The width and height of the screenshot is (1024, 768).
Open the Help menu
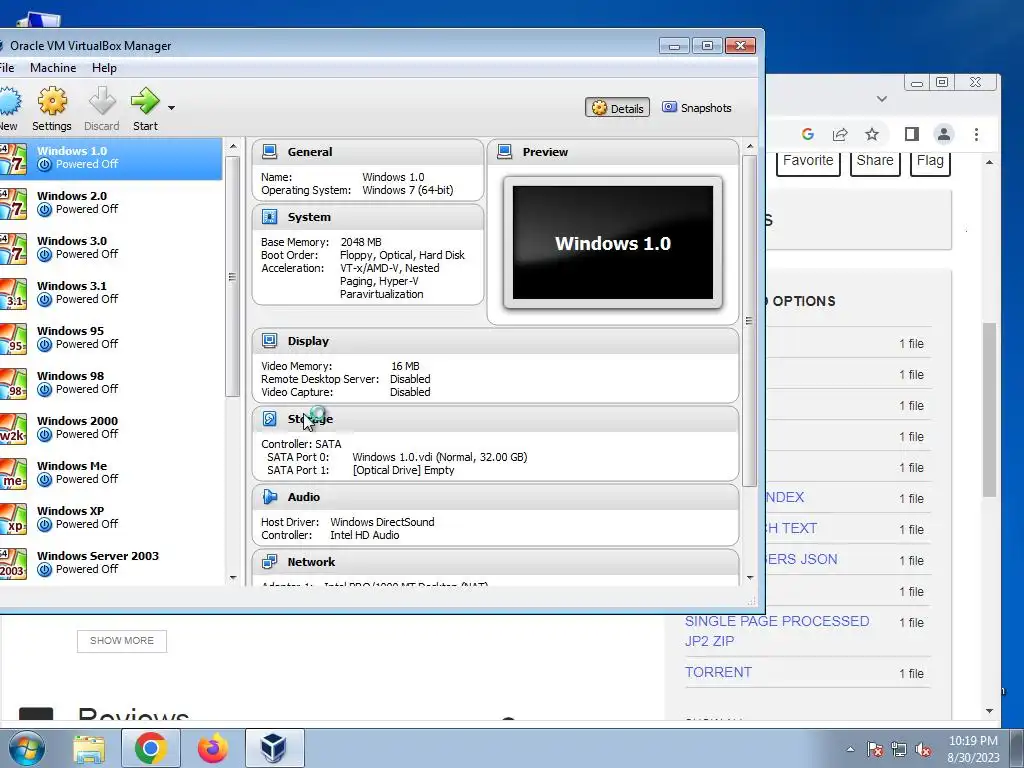click(x=104, y=68)
